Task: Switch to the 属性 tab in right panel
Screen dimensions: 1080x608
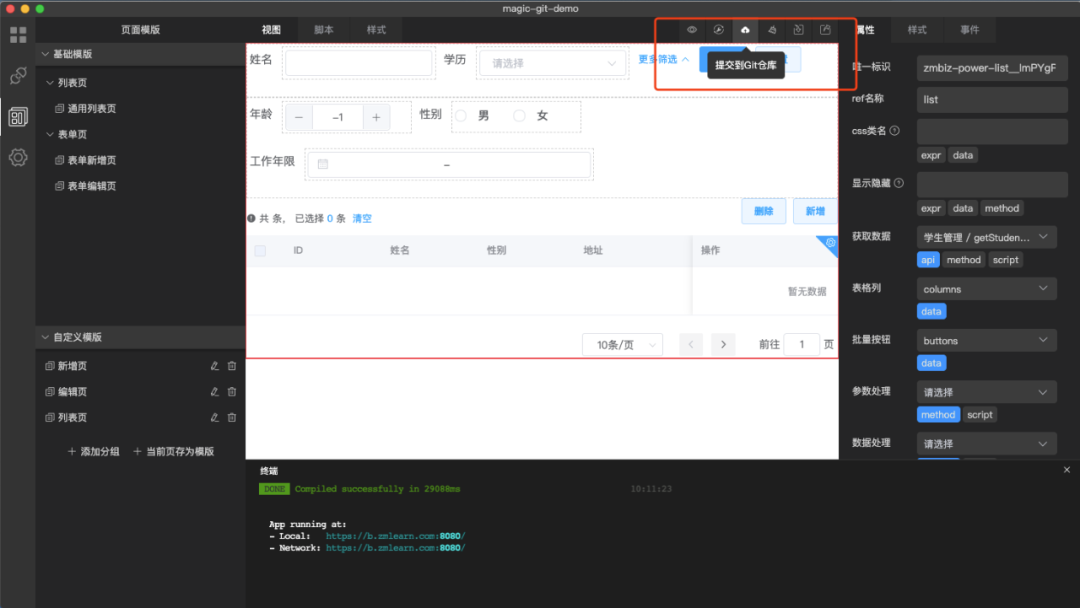Action: [x=865, y=30]
